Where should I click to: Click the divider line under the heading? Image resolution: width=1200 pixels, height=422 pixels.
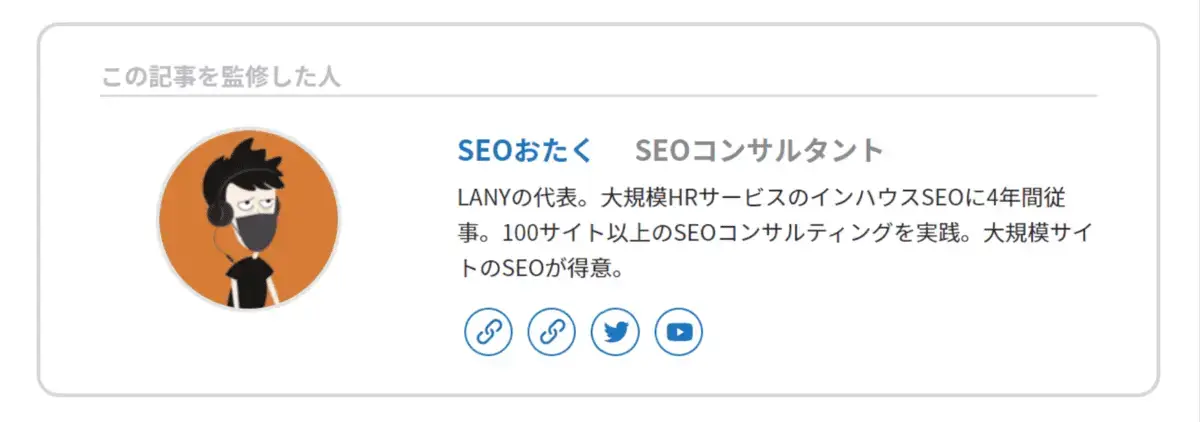click(x=598, y=96)
